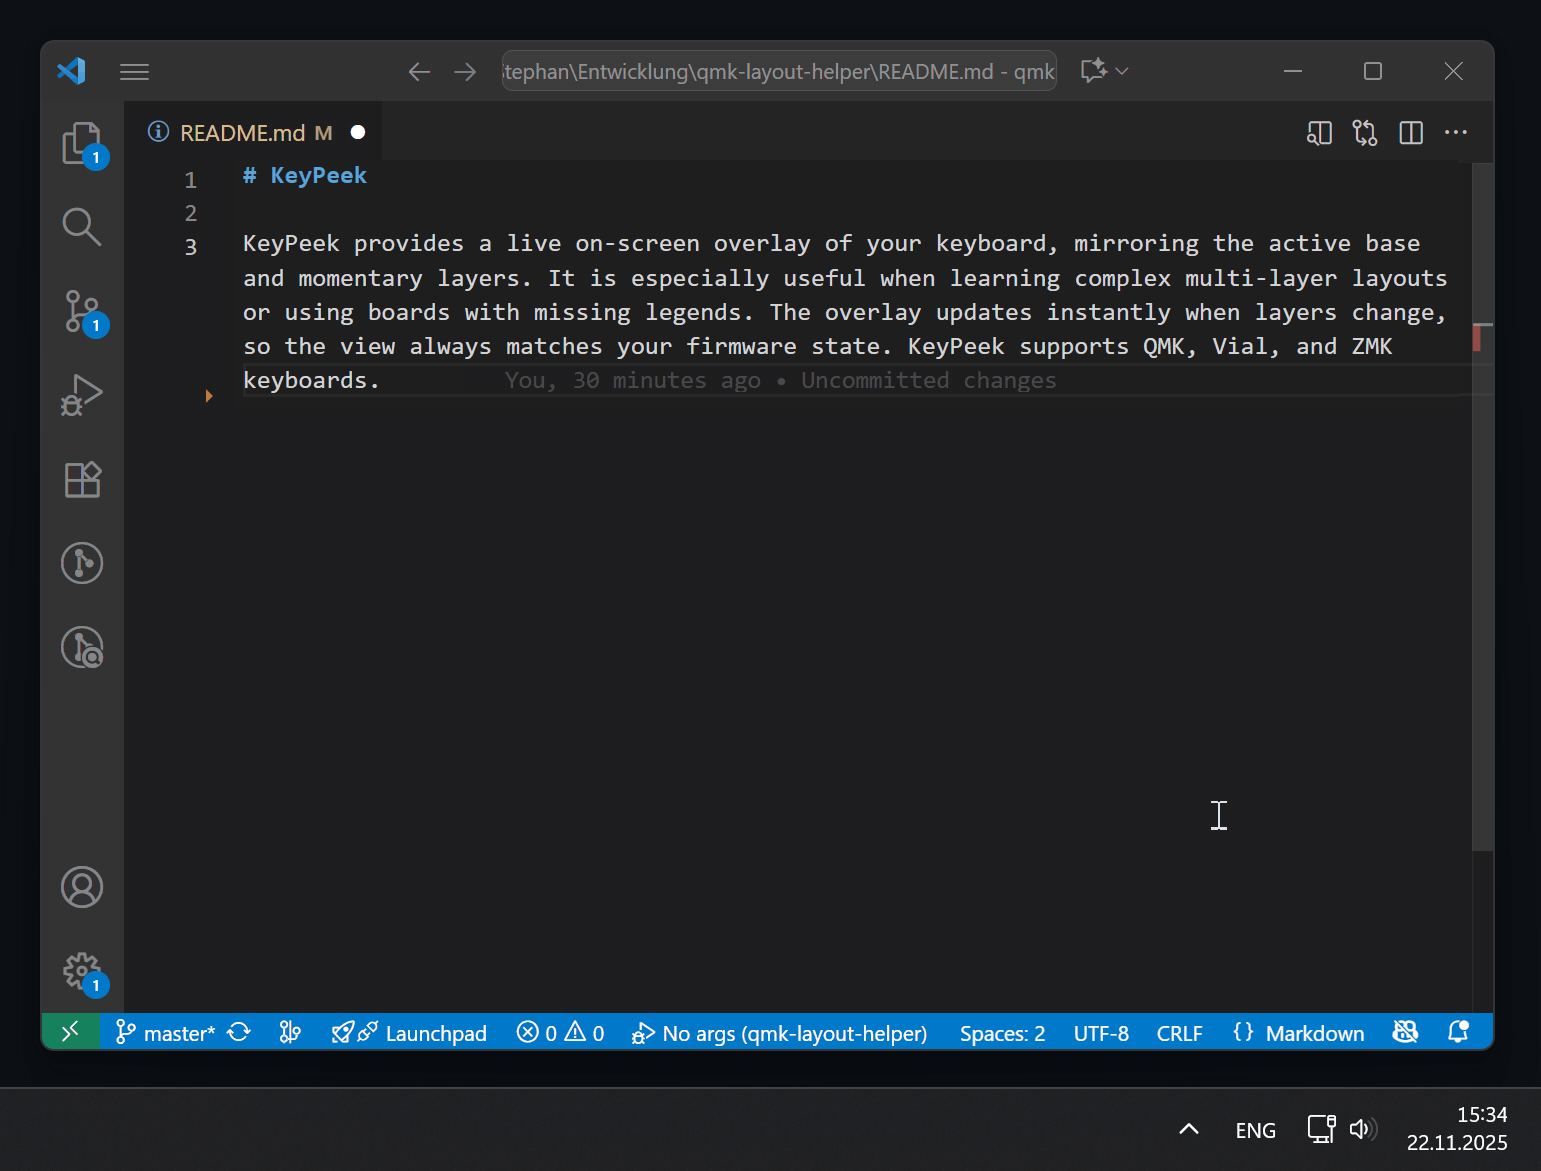Select debug config 'No args (qmk-layout-helper)'

(779, 1033)
